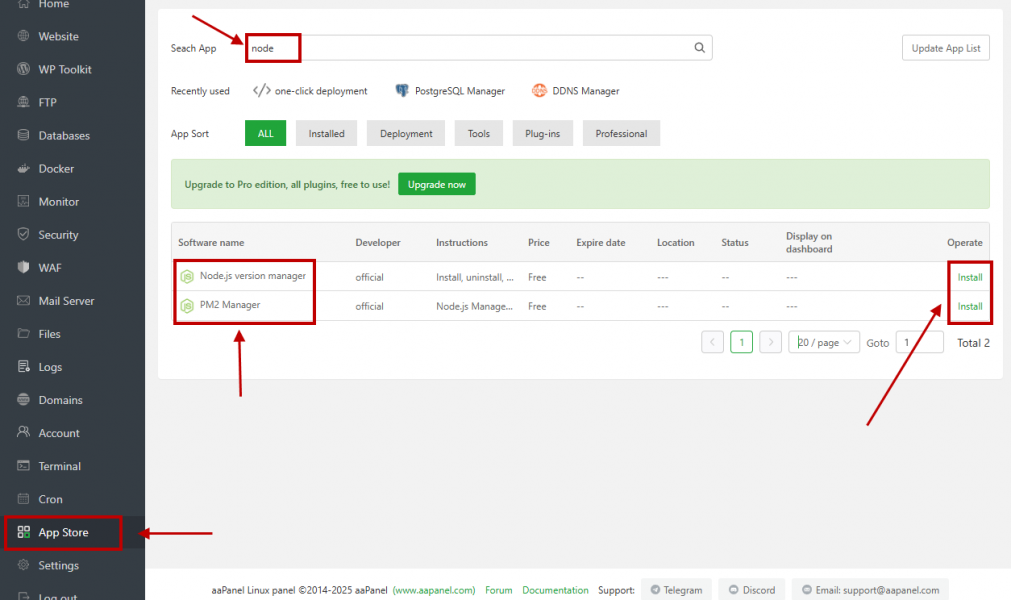The image size is (1011, 600).
Task: Click the Account person icon
Action: (x=23, y=432)
